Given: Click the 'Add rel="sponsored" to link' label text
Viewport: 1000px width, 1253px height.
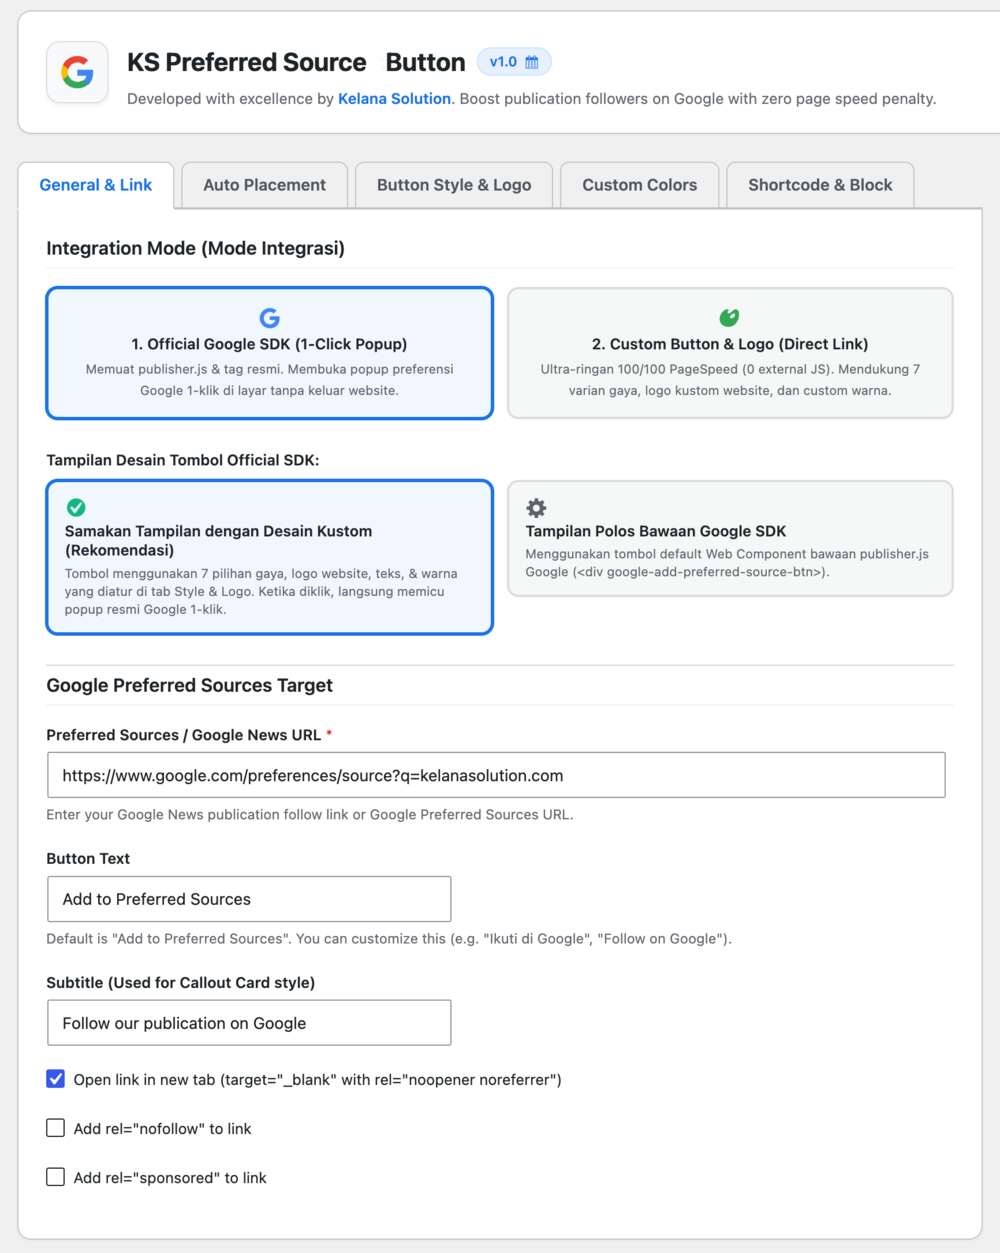Looking at the screenshot, I should tap(170, 1178).
